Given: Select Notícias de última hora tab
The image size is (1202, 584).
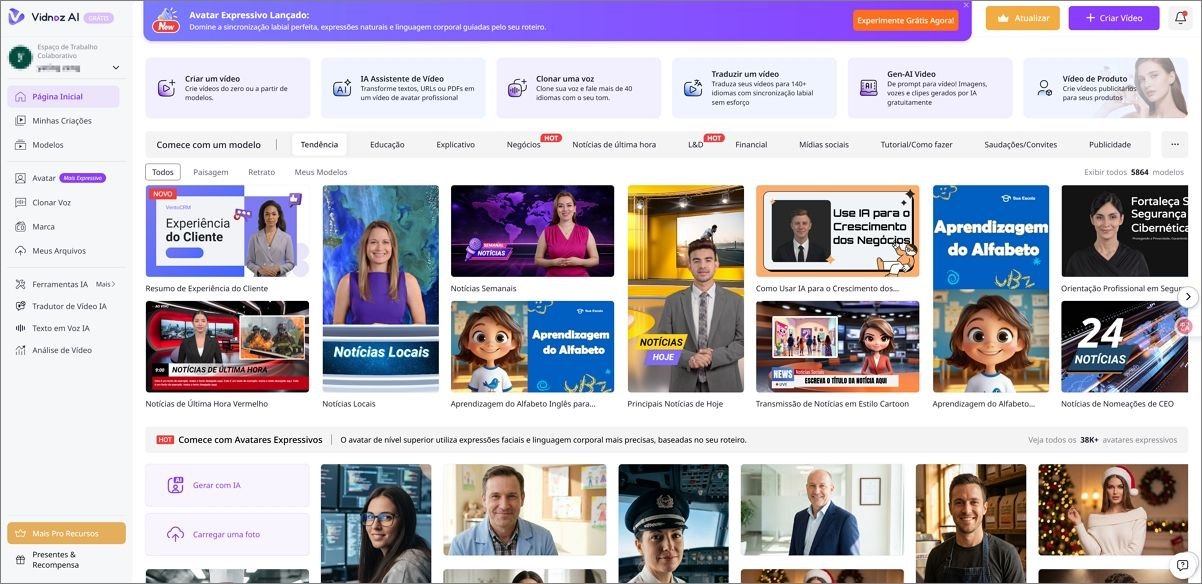Looking at the screenshot, I should (x=614, y=144).
